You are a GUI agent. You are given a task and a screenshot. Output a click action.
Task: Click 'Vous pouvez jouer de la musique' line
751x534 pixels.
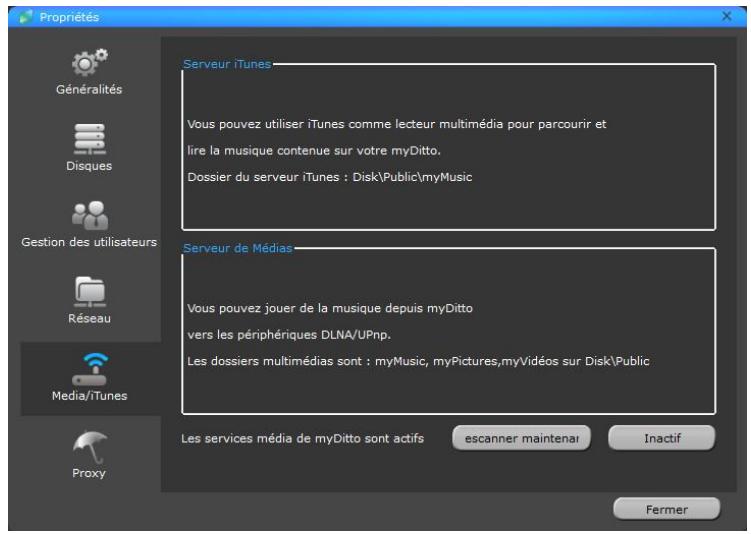click(x=330, y=308)
